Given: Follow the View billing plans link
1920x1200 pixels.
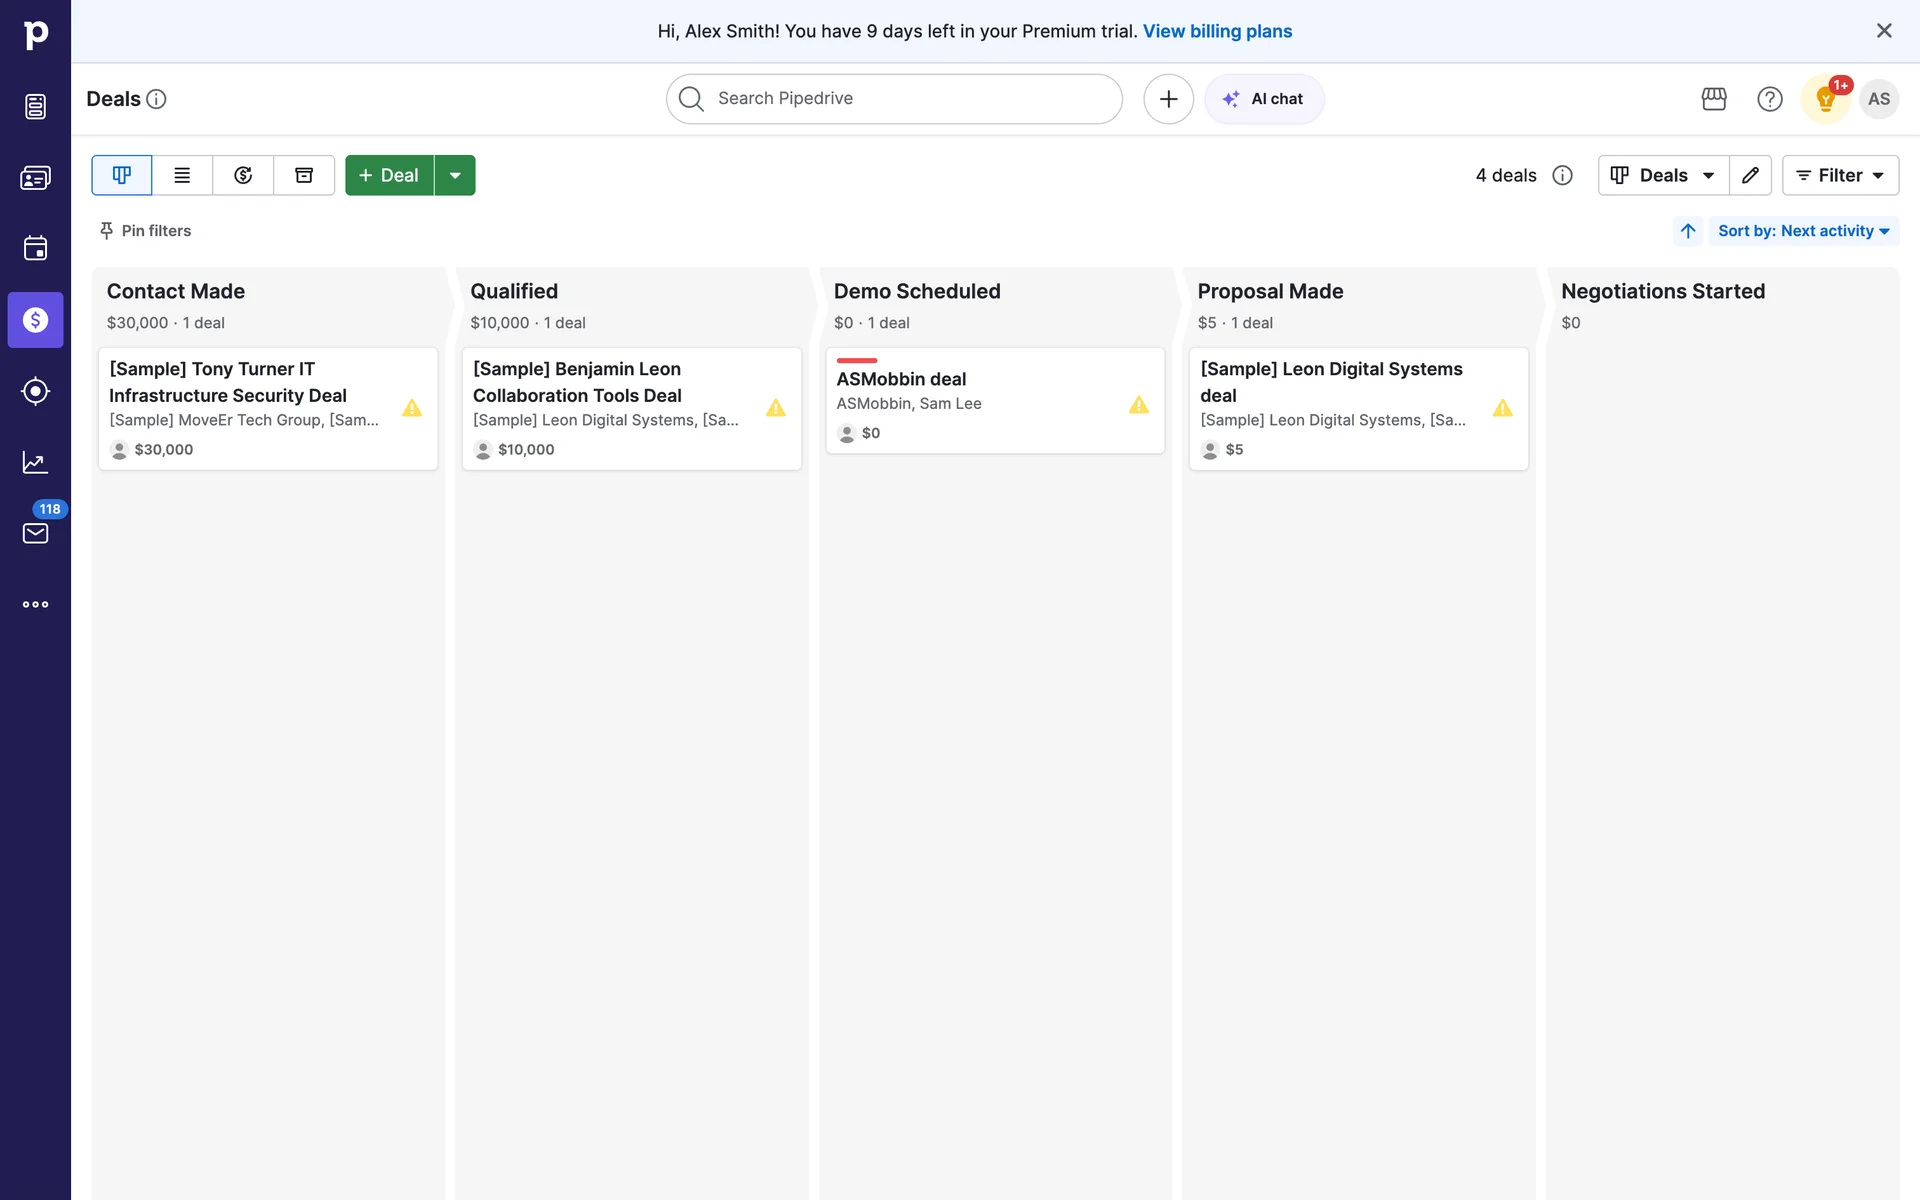Looking at the screenshot, I should click(1217, 31).
